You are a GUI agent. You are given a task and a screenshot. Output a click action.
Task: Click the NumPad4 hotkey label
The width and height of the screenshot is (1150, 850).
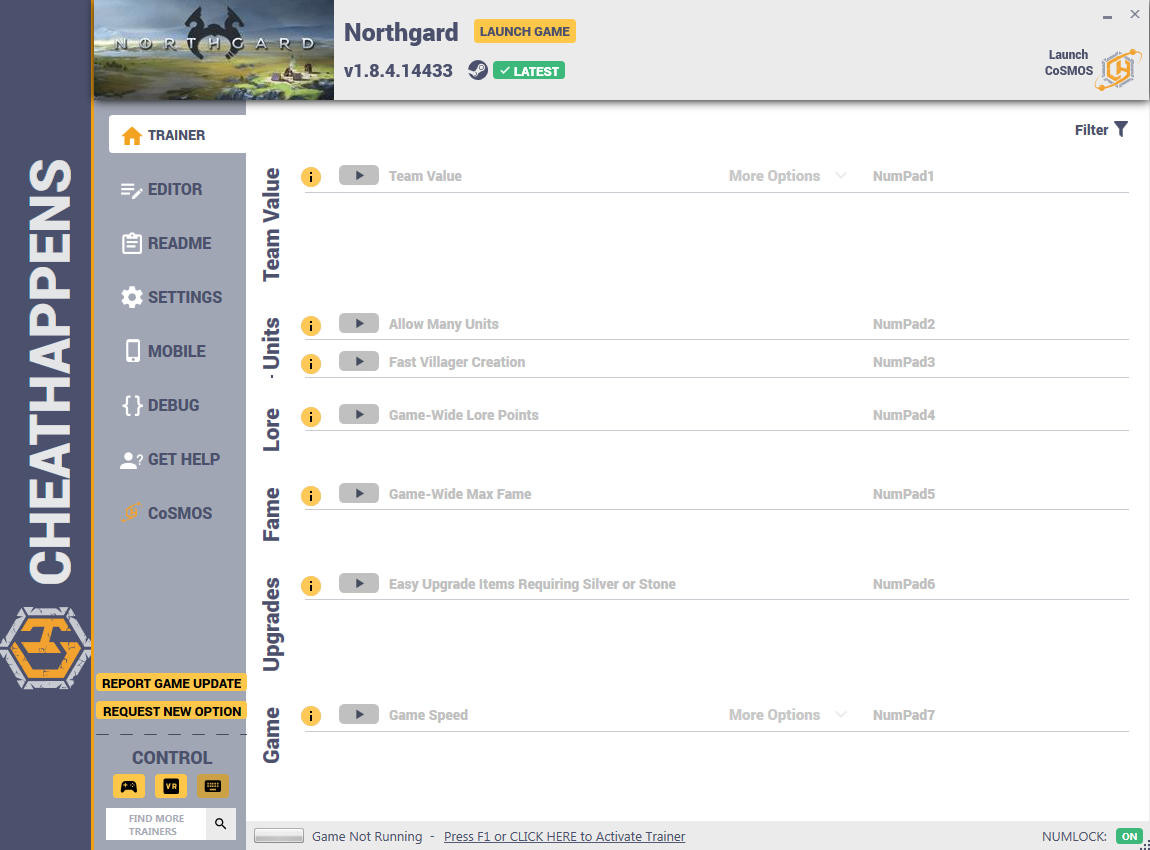[904, 415]
